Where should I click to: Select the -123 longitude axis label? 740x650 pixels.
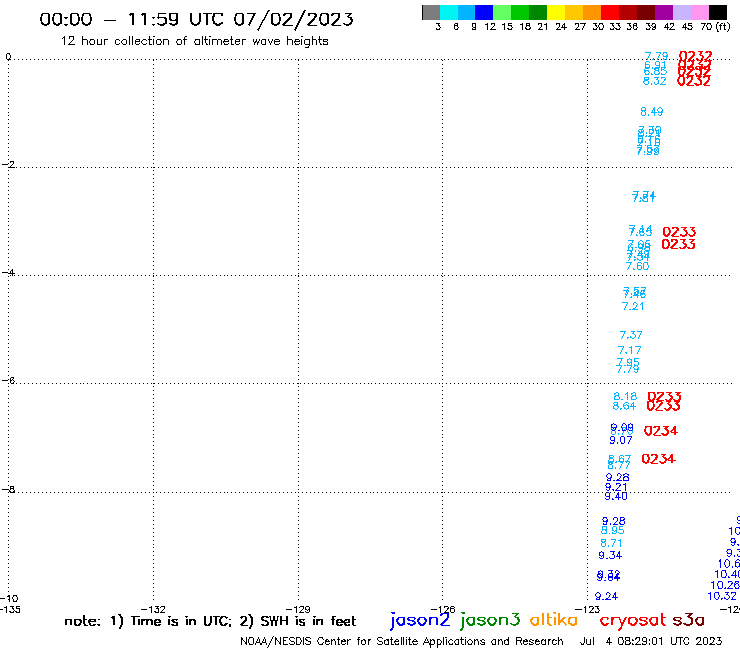click(x=588, y=610)
